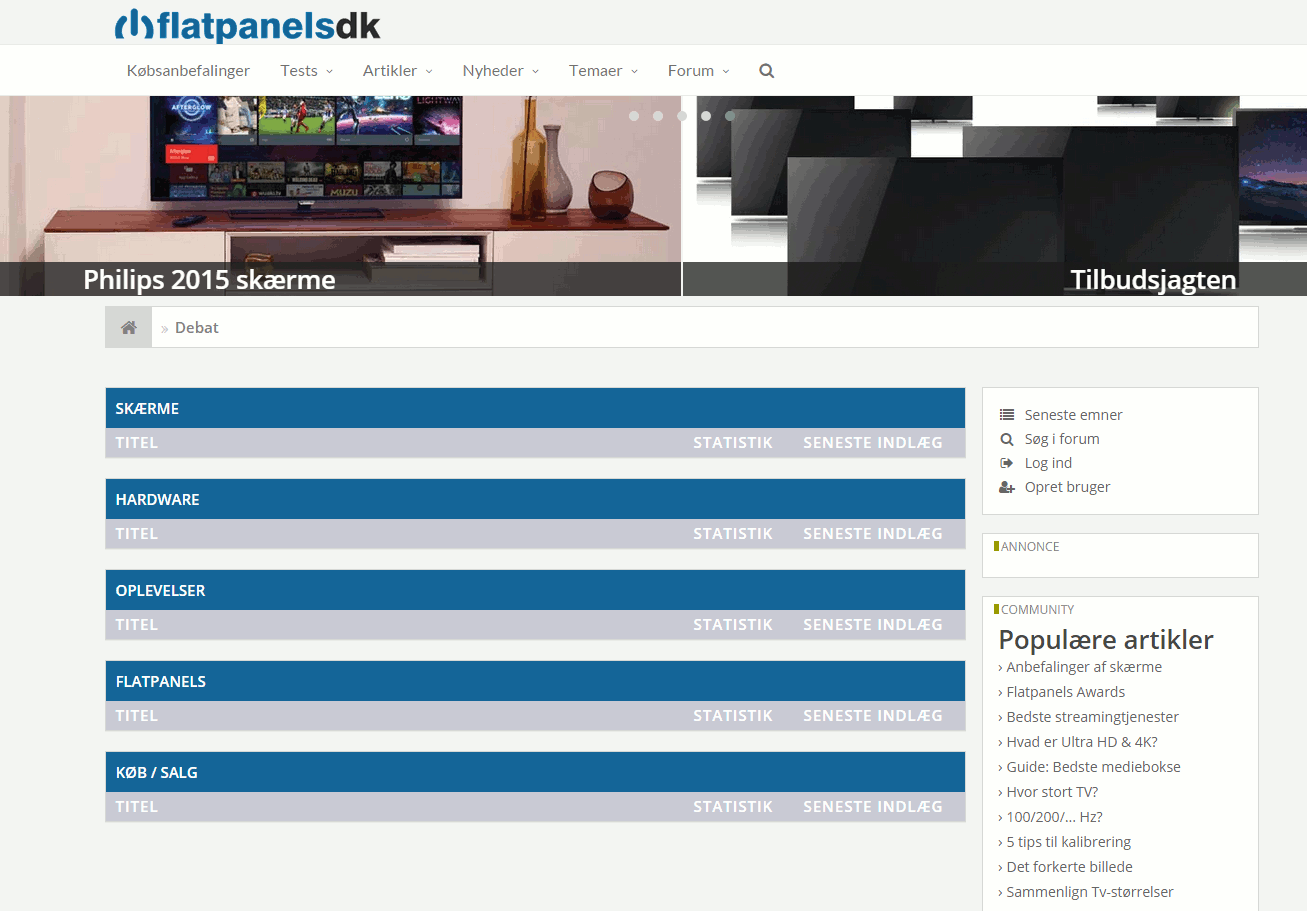Viewport: 1307px width, 911px height.
Task: Open the Tilbudsjagten banner slide
Action: click(1152, 279)
